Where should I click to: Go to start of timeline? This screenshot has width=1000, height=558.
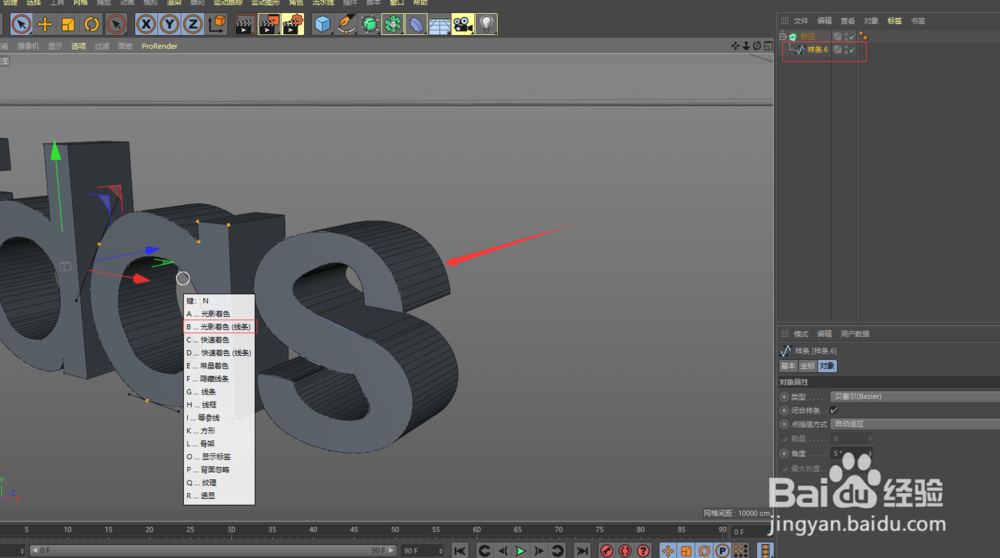point(459,551)
